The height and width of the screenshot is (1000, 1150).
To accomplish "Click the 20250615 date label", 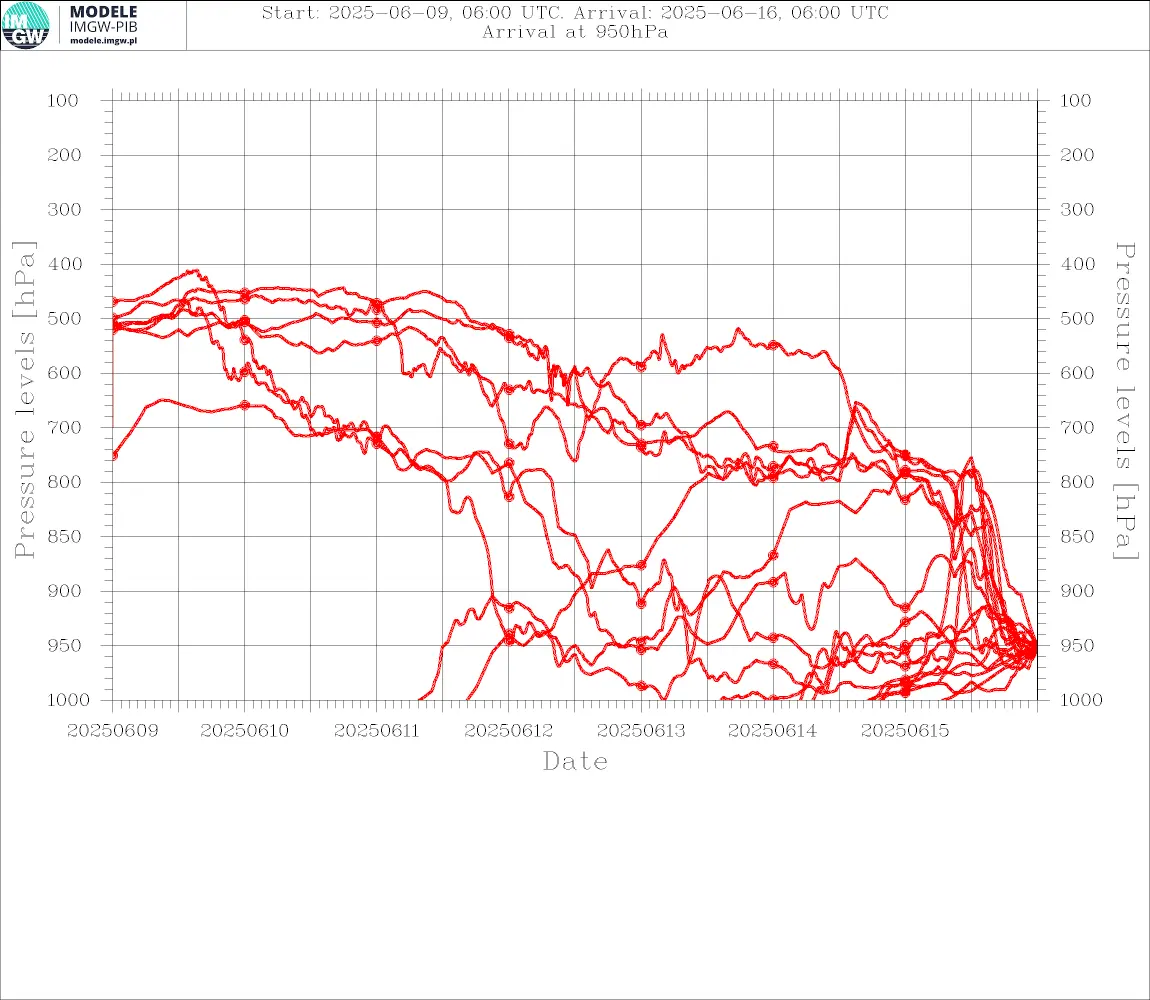I will [x=905, y=731].
